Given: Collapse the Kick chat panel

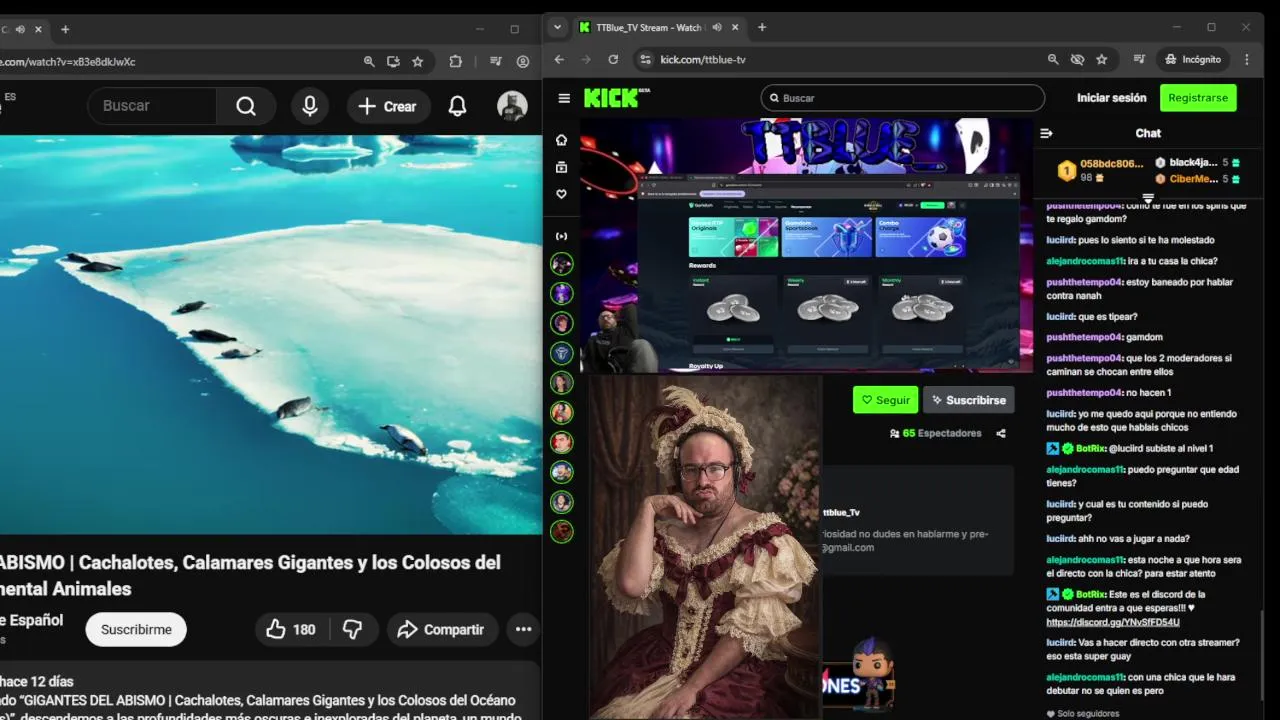Looking at the screenshot, I should pyautogui.click(x=1046, y=133).
